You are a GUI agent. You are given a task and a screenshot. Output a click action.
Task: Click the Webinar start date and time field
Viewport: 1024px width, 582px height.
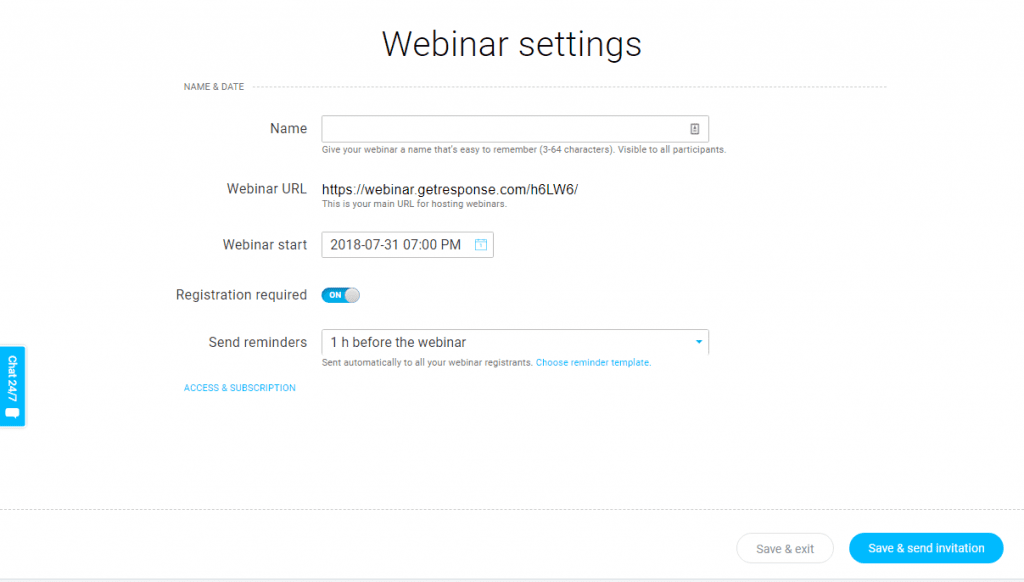408,244
